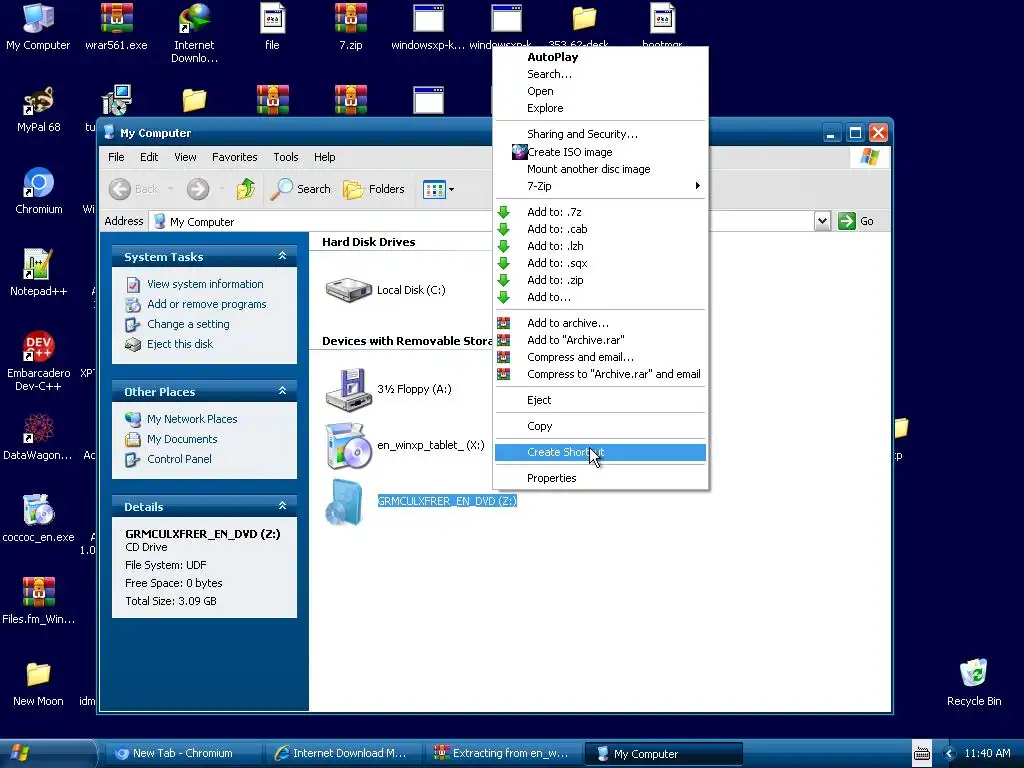
Task: Select the 7.zip desktop archive
Action: click(351, 27)
